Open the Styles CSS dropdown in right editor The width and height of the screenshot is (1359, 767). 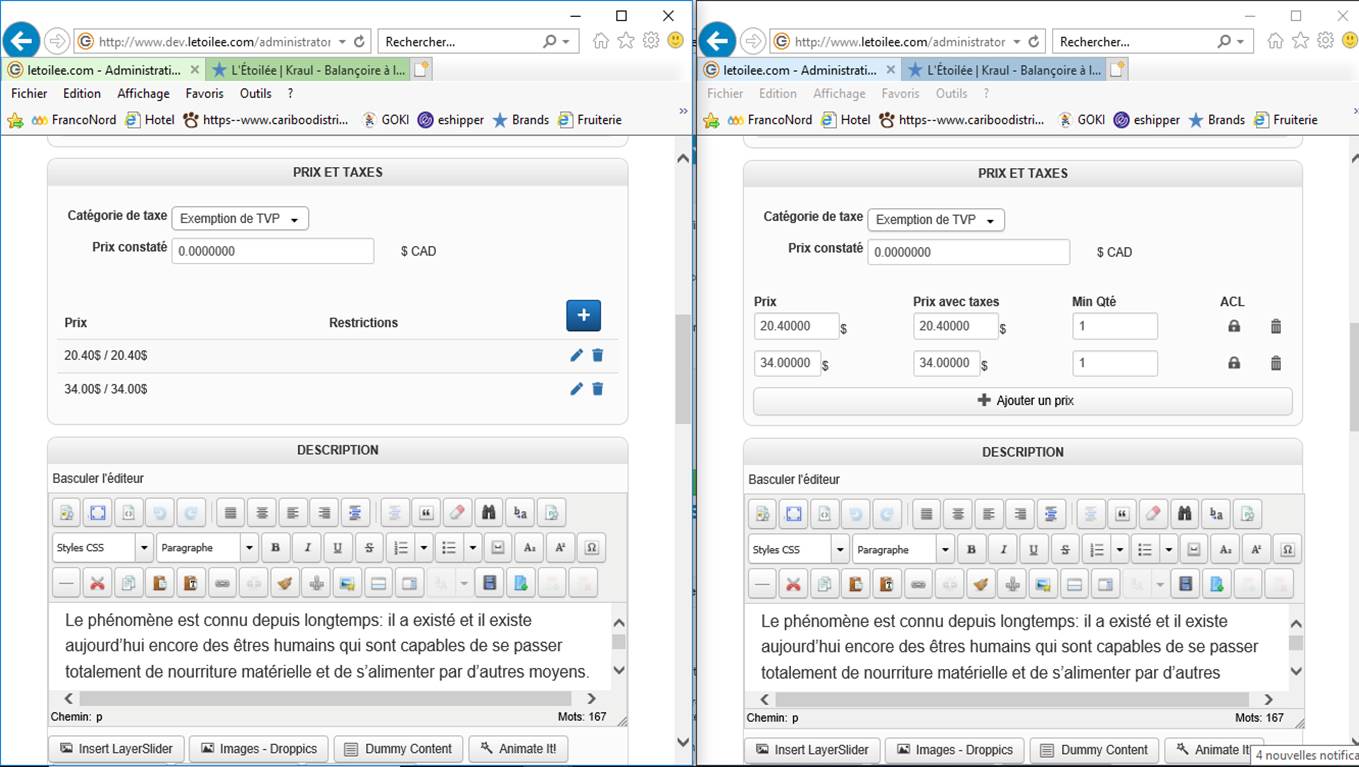coord(798,549)
